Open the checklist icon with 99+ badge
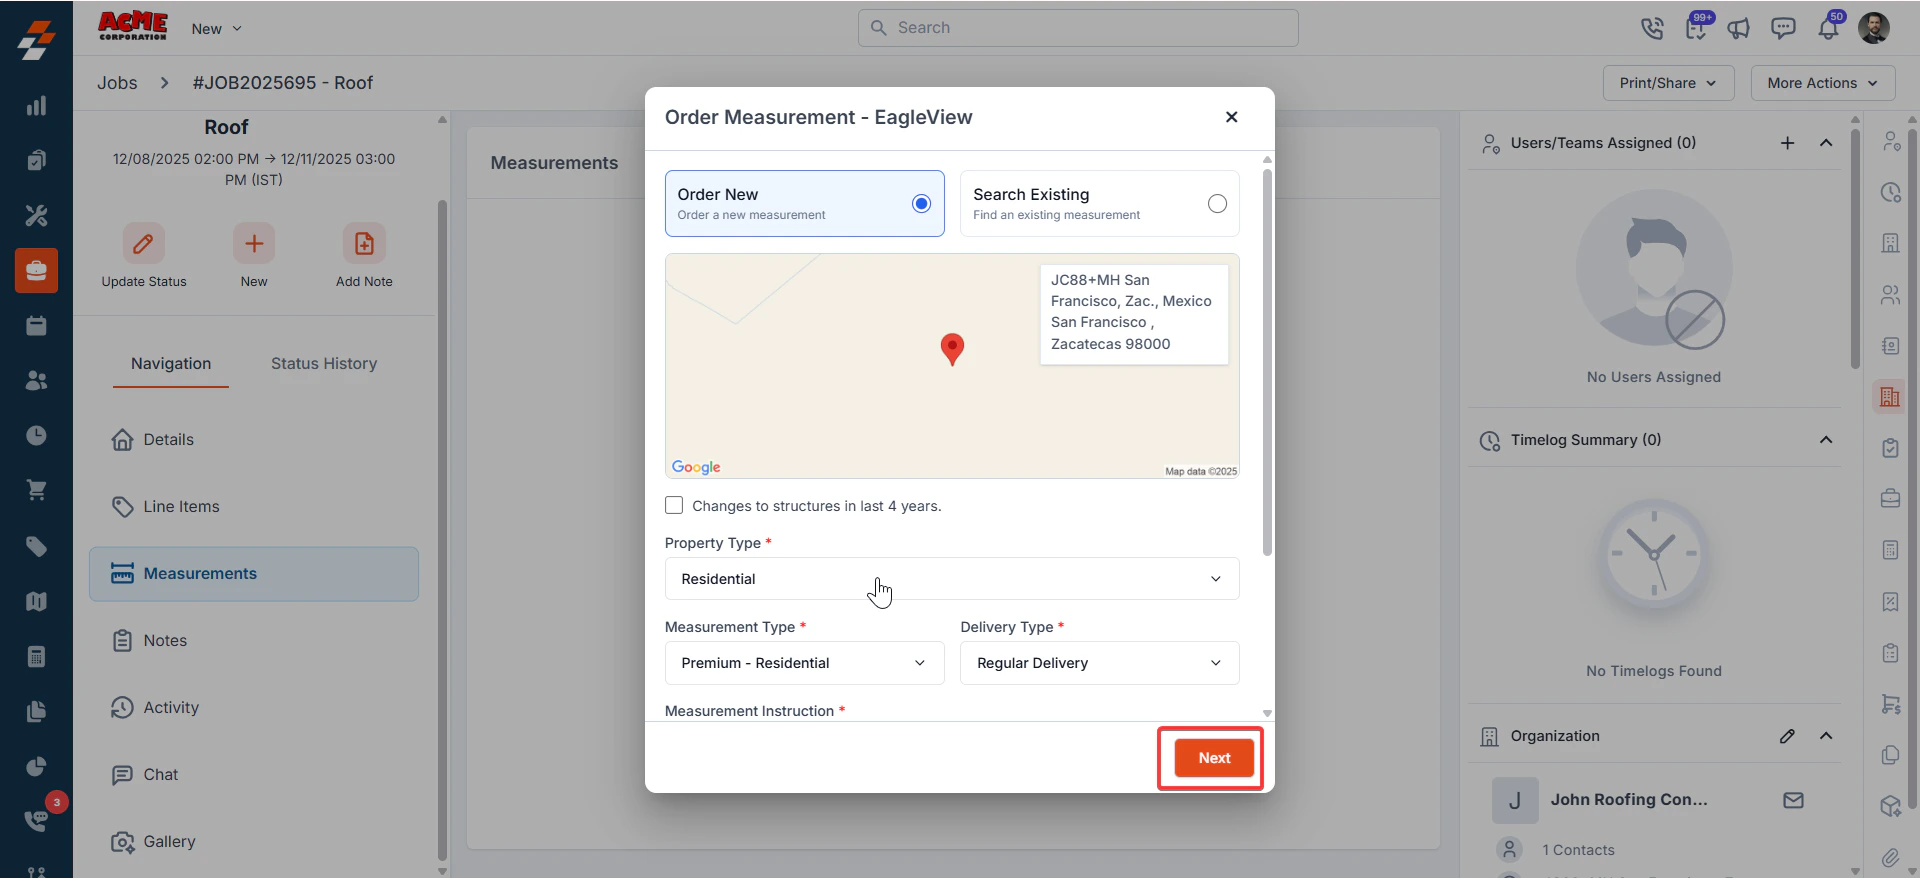 tap(1696, 28)
